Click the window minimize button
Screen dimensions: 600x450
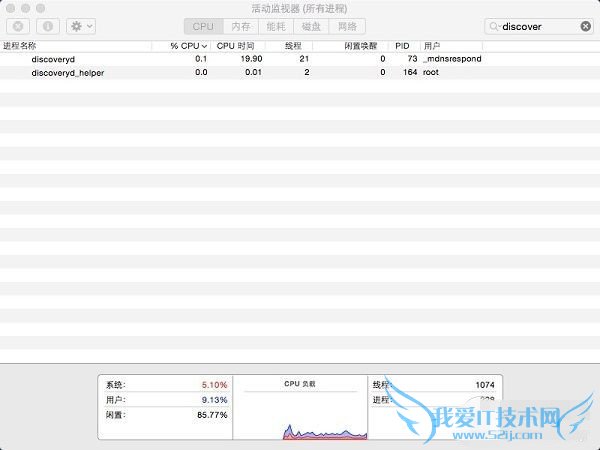pos(26,8)
